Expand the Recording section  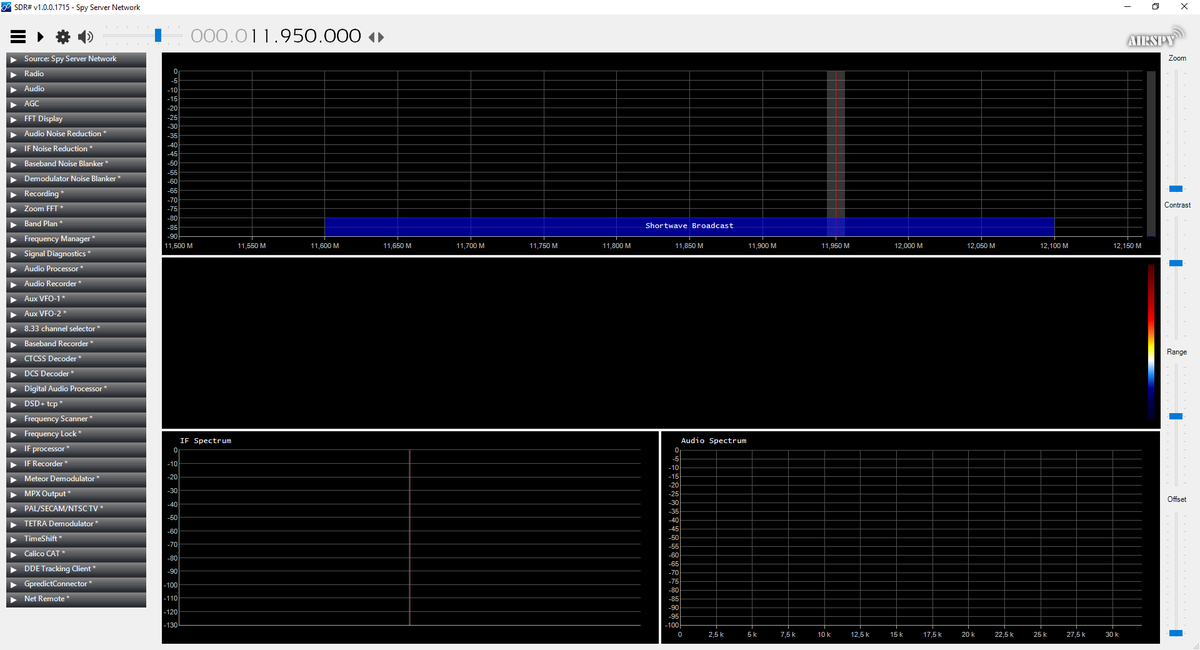[x=75, y=193]
